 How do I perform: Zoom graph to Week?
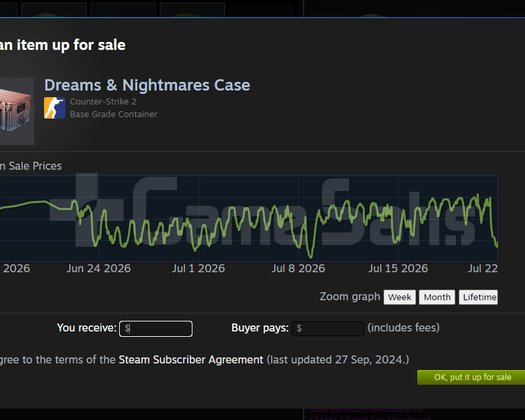pos(399,297)
